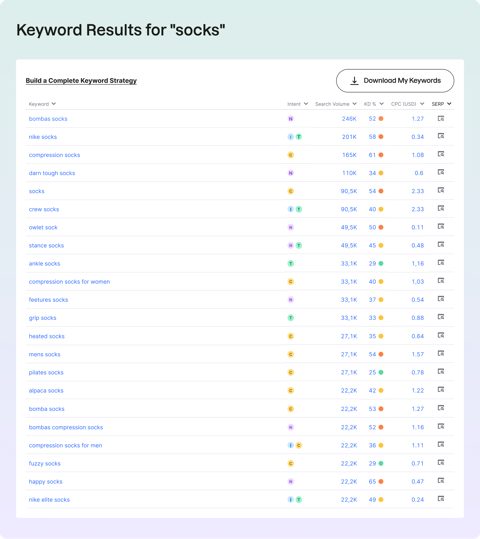The height and width of the screenshot is (539, 480).
Task: Open the alpaca socks keyword link
Action: (x=46, y=390)
